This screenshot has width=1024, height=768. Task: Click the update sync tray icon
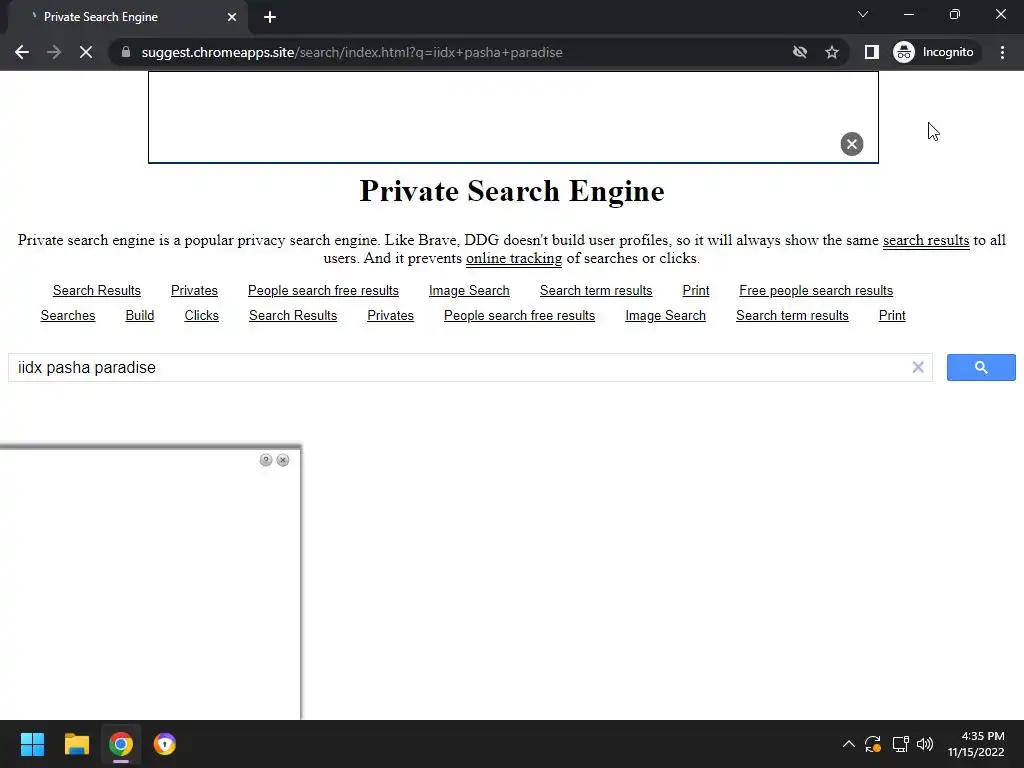tap(873, 744)
